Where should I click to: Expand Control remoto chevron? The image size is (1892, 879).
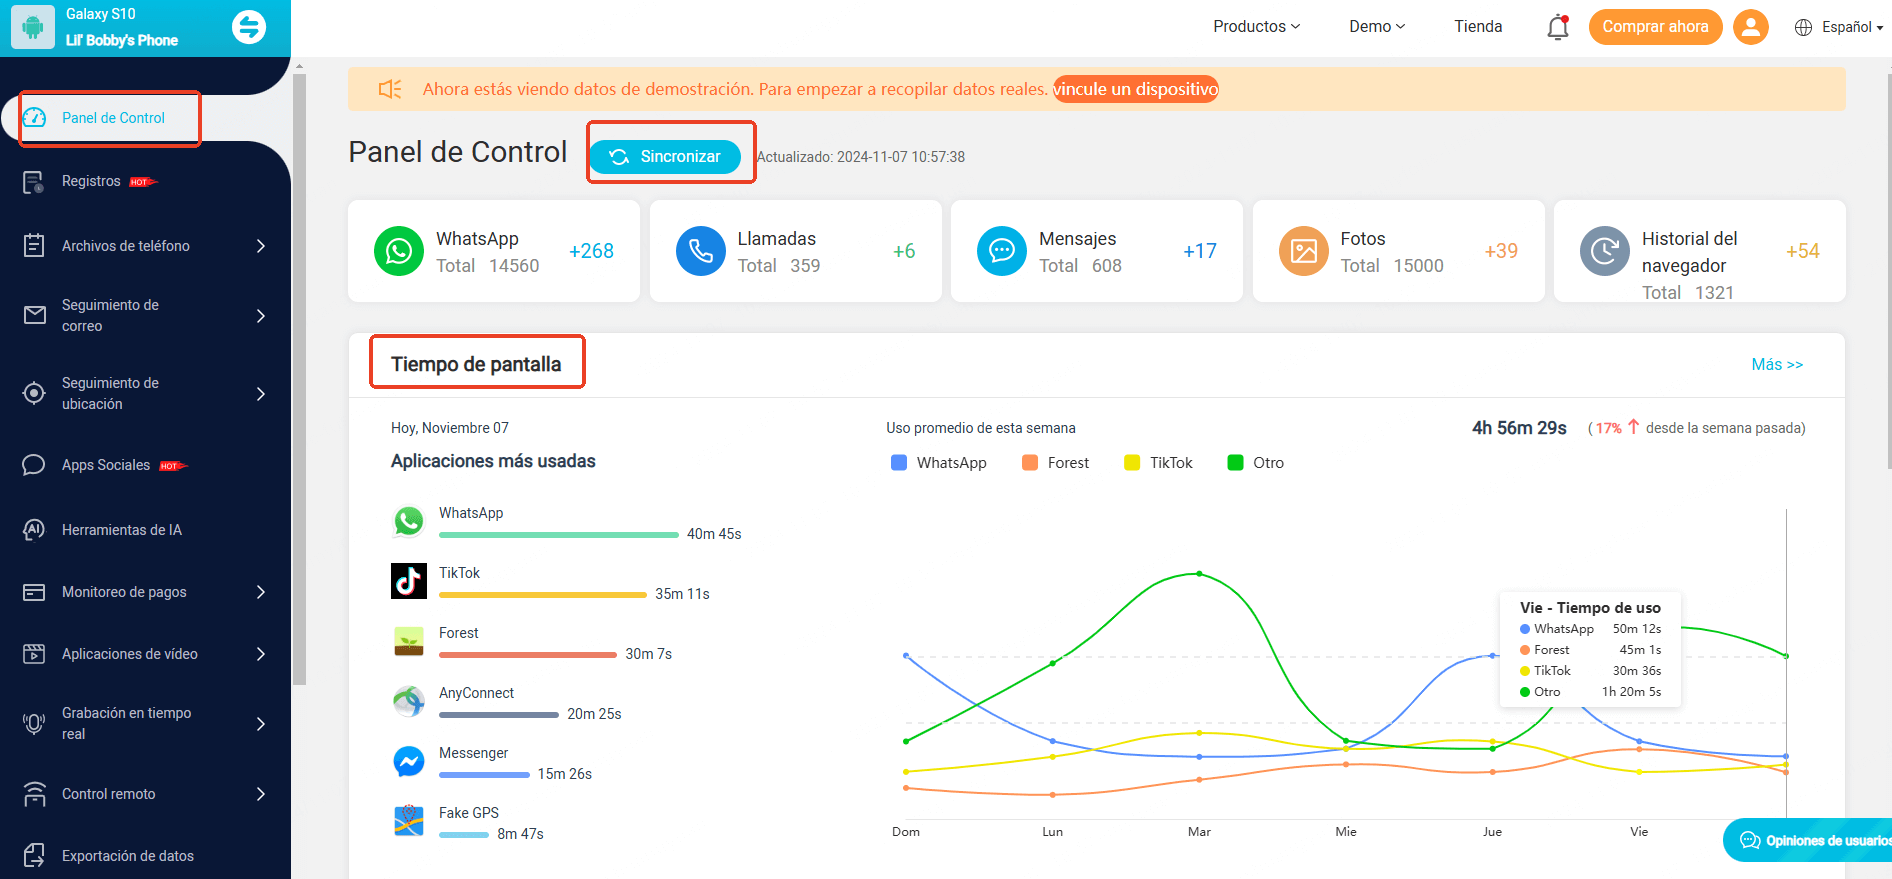tap(261, 794)
